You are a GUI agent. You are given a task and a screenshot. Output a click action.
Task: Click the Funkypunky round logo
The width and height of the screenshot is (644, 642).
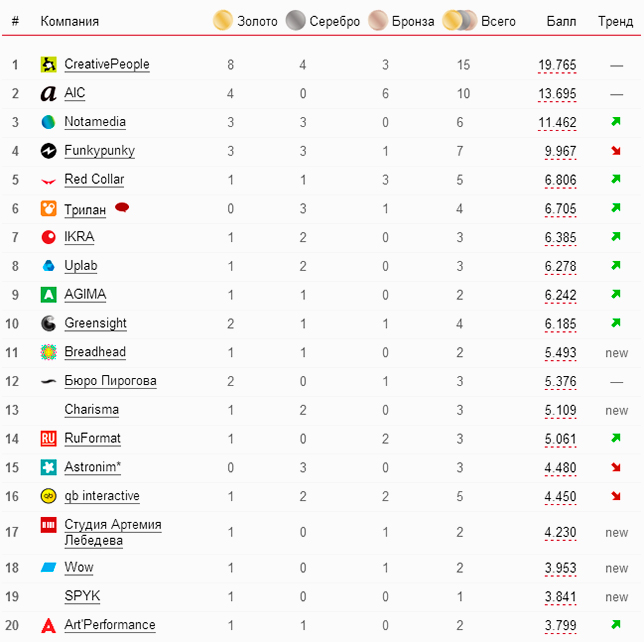point(48,151)
